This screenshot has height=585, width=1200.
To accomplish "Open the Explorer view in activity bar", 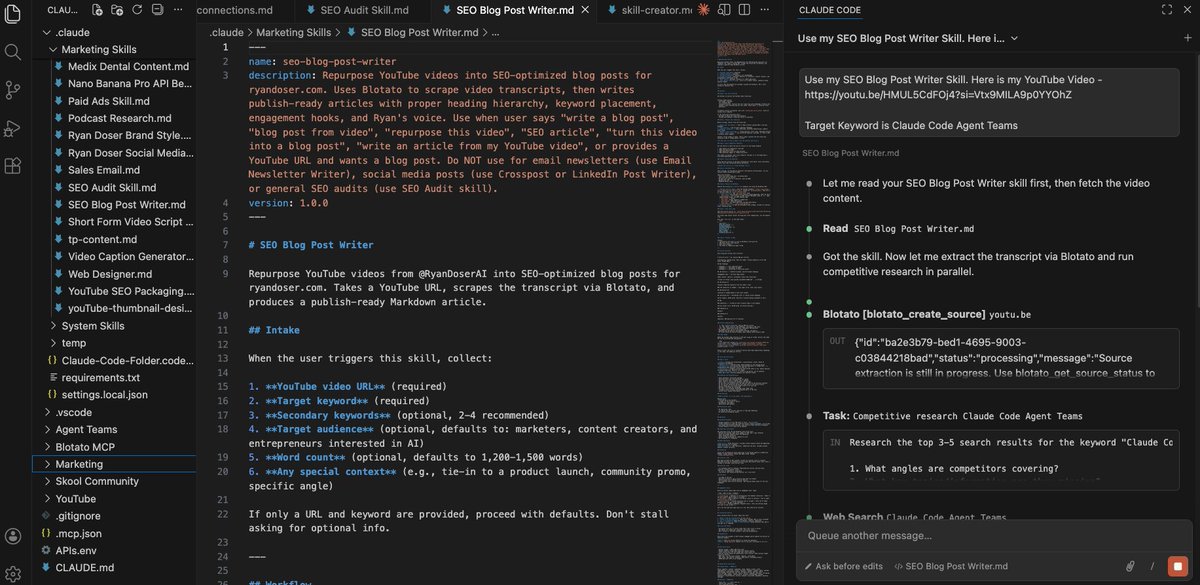I will pos(13,12).
